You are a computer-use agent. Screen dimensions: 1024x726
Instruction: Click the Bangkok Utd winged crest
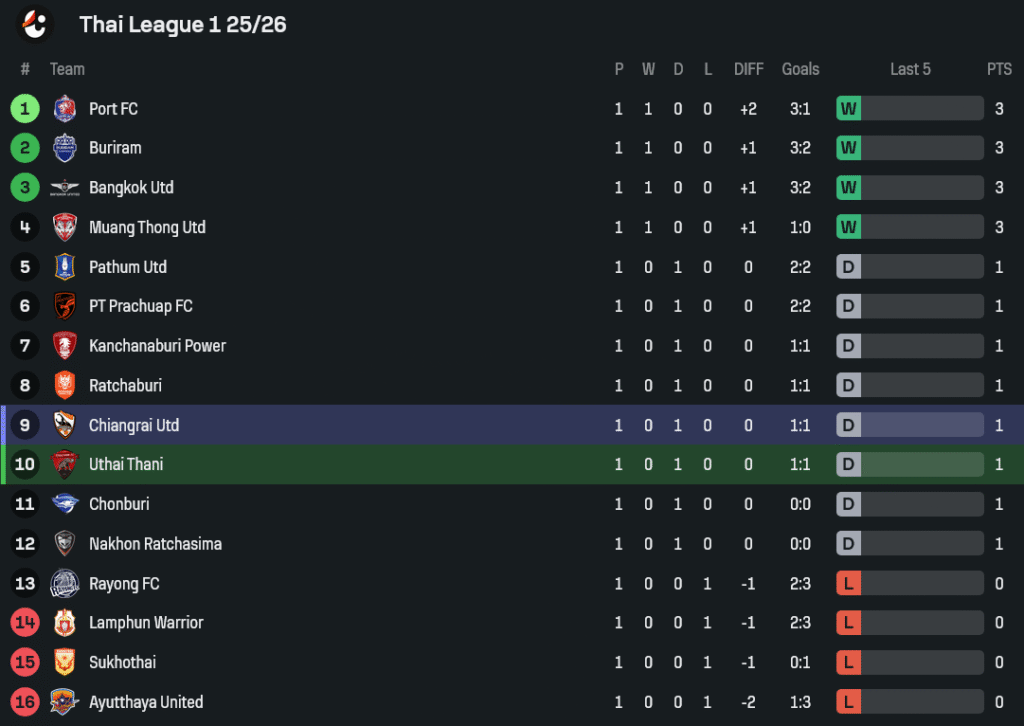point(65,188)
